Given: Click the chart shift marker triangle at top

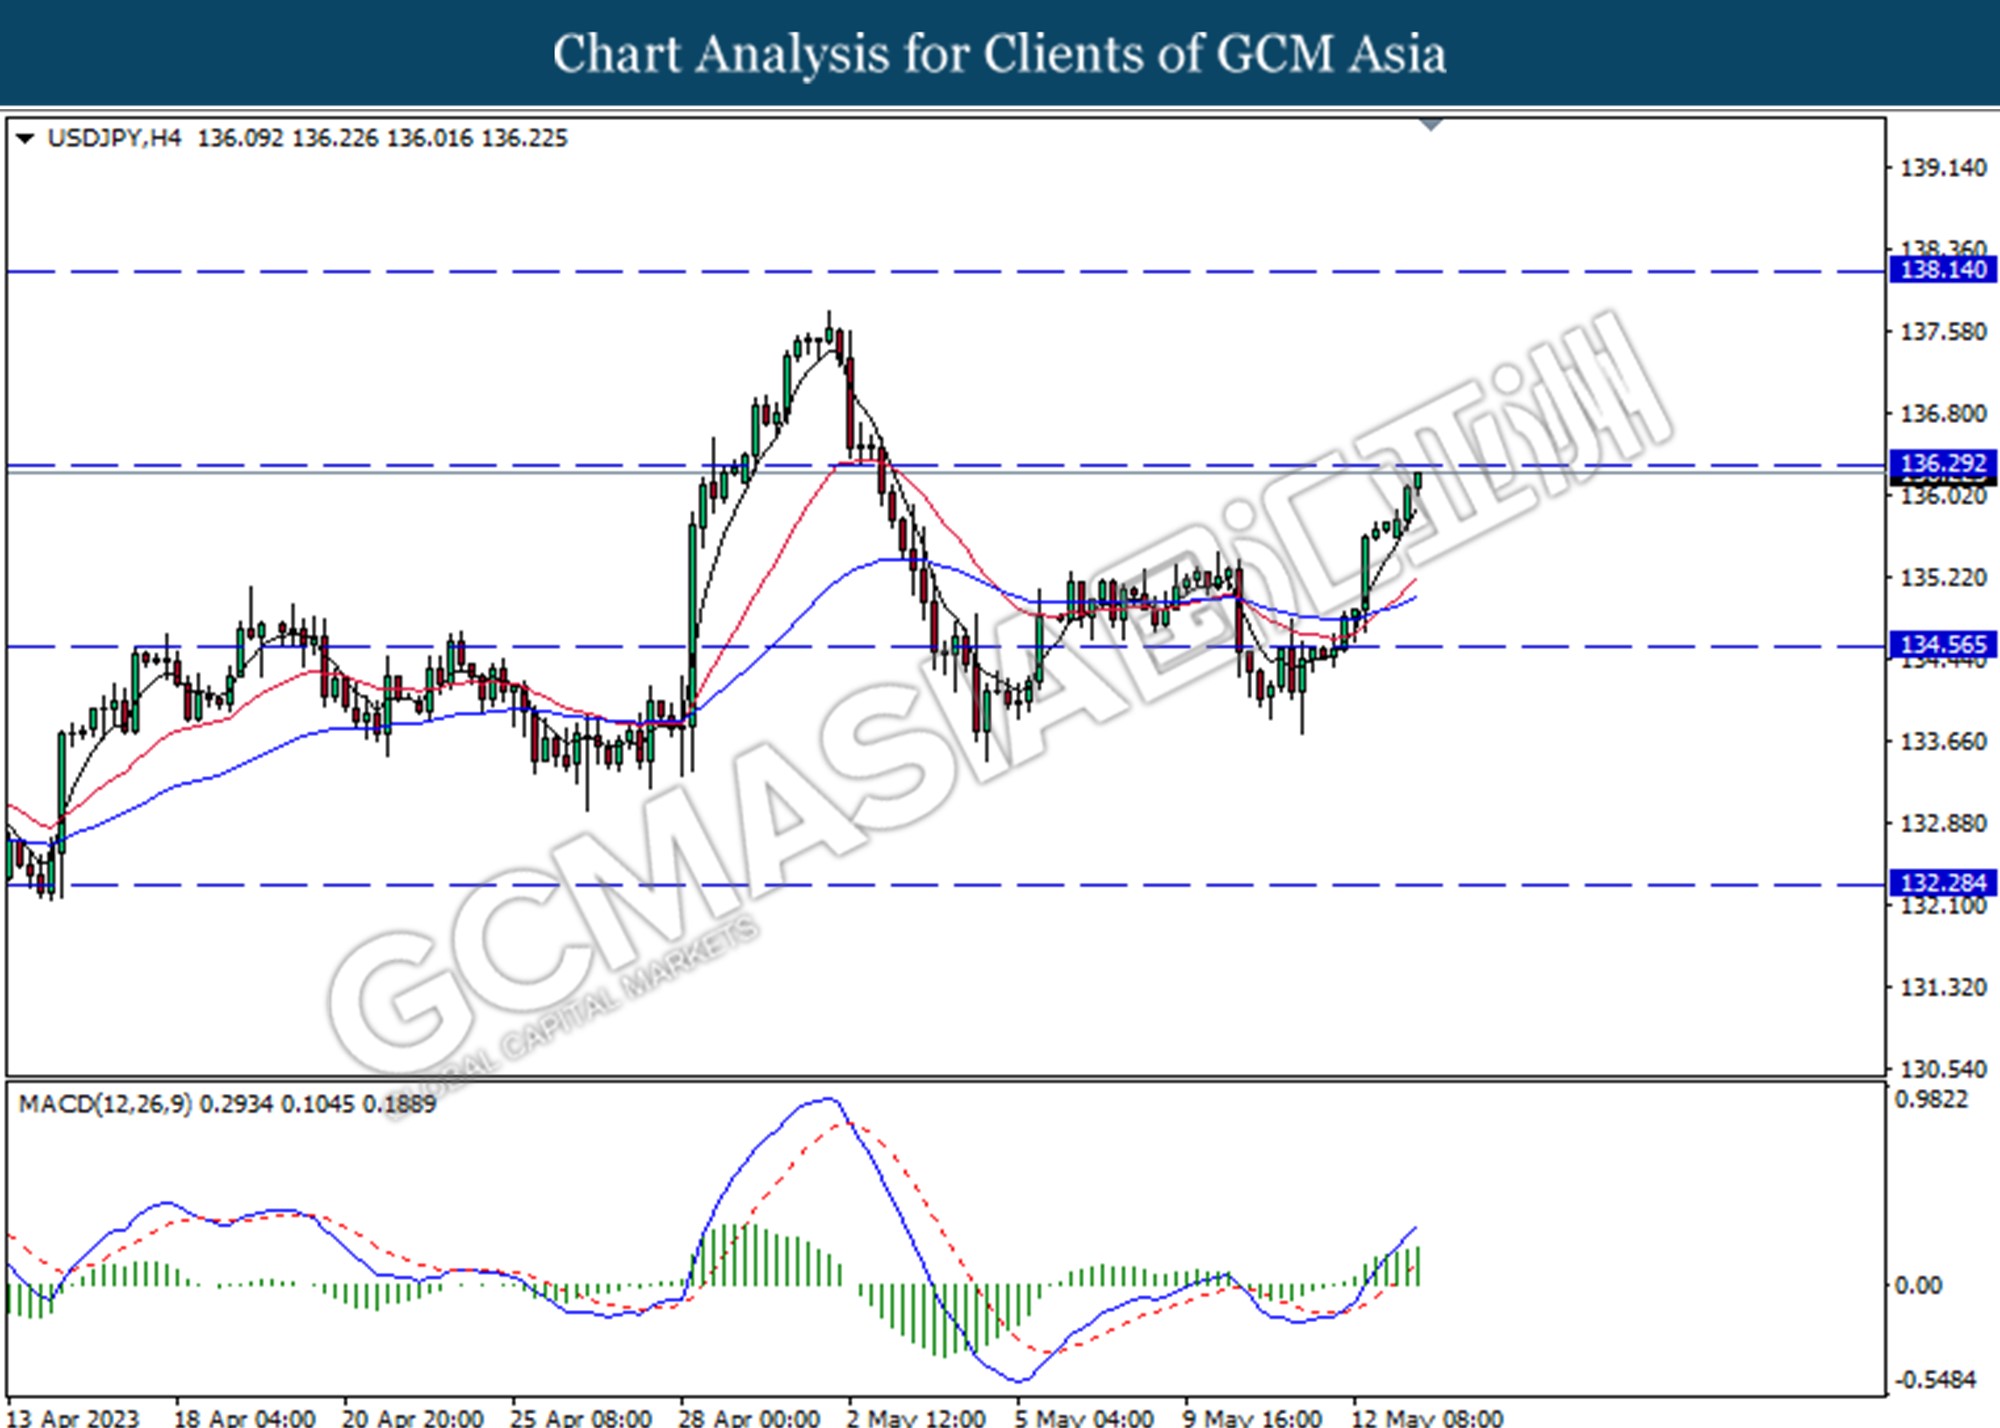Looking at the screenshot, I should tap(1431, 125).
